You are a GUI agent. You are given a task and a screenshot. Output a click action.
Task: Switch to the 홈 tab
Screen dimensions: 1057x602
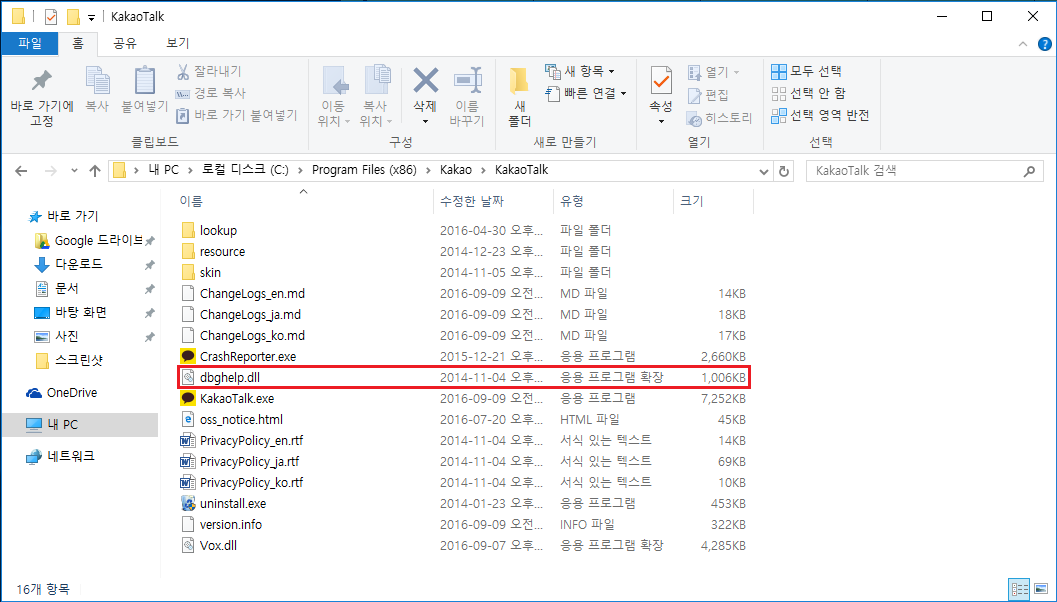78,43
